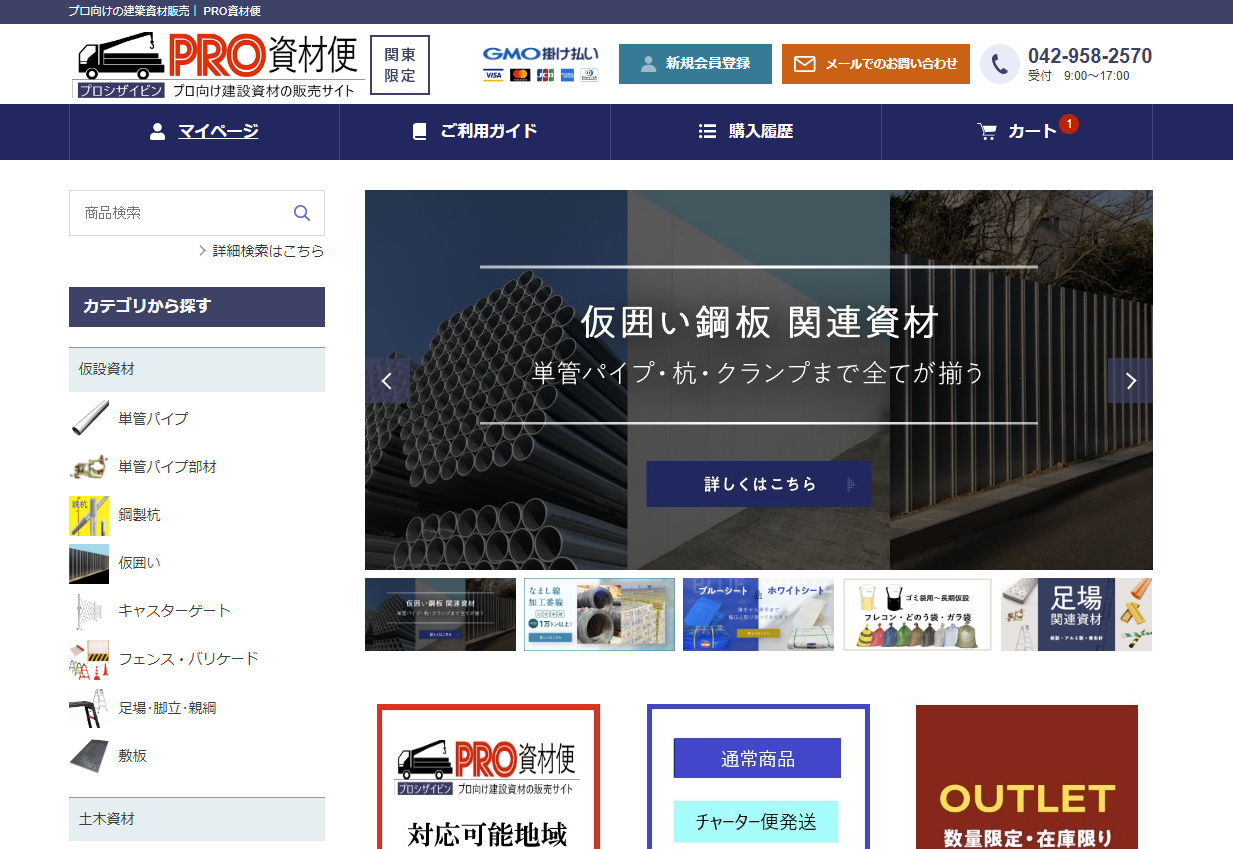Go to next carousel slide

1130,381
